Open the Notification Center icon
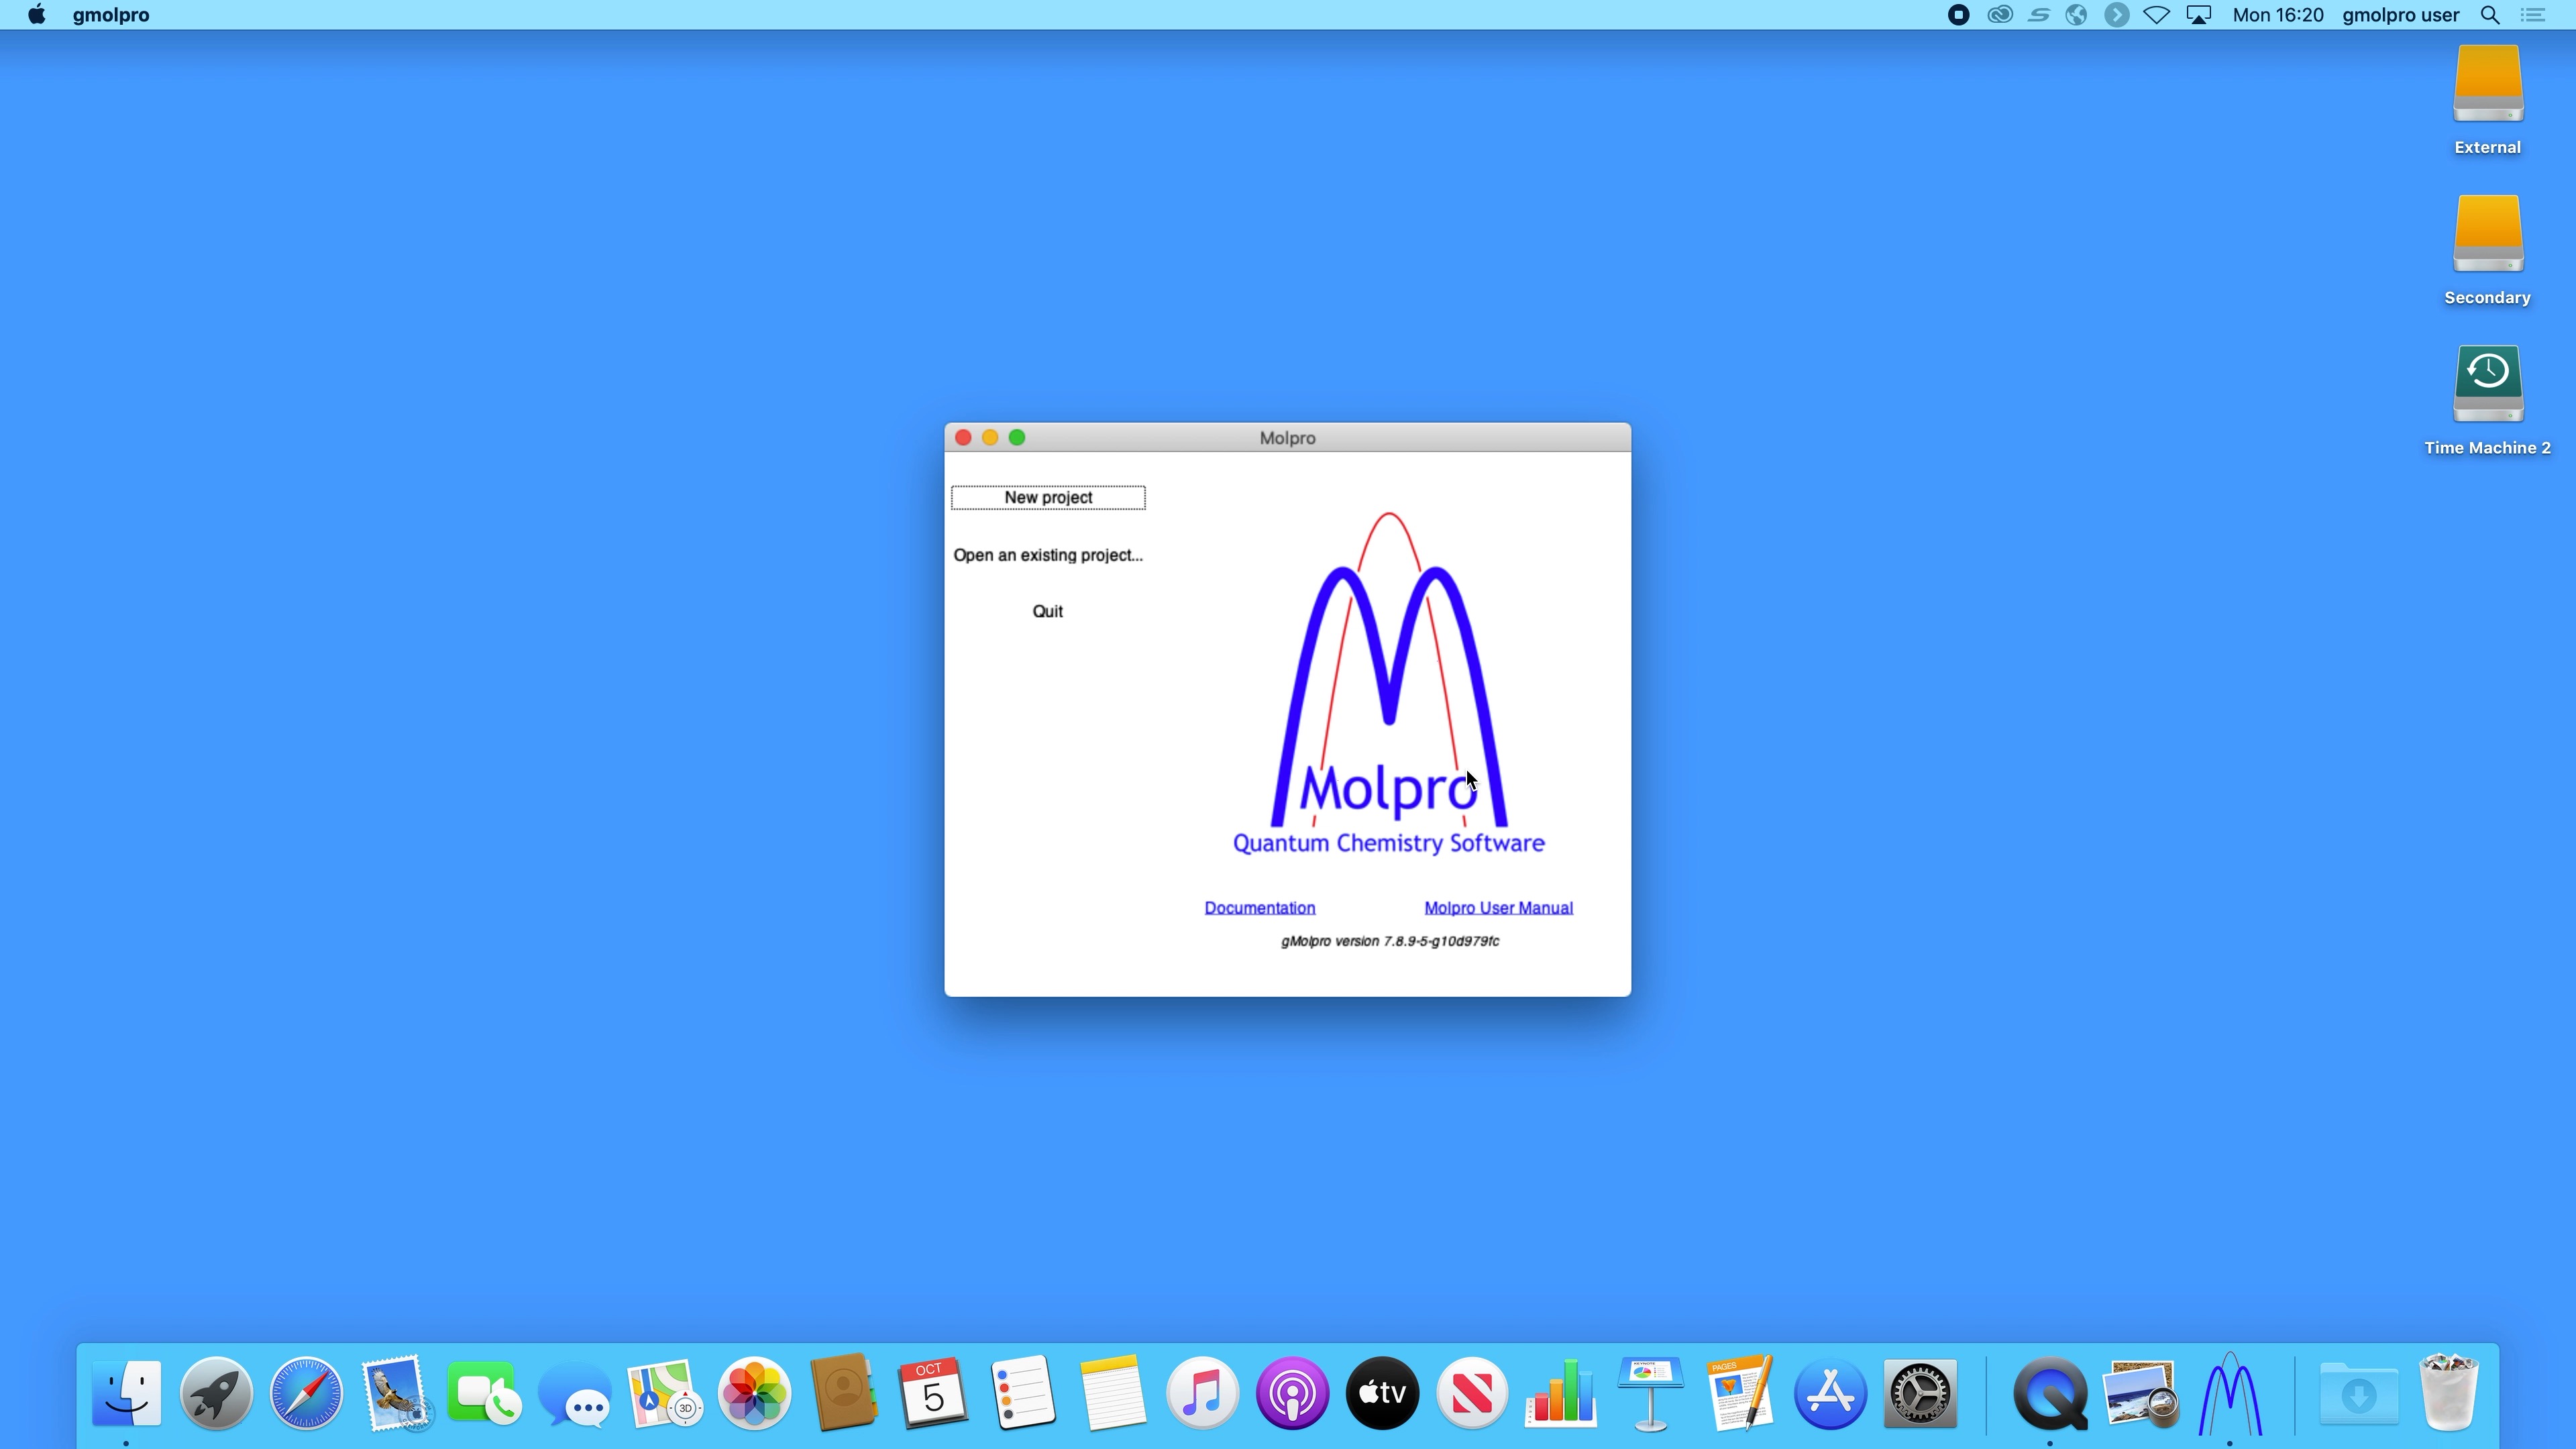This screenshot has width=2576, height=1449. coord(2533,15)
